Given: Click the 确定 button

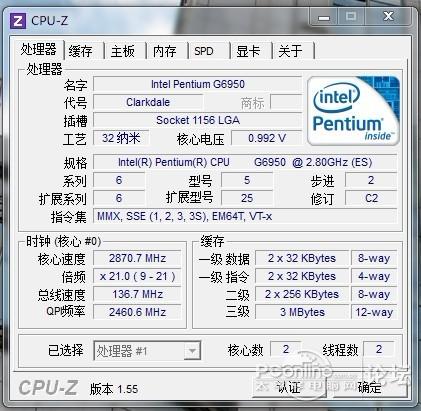Looking at the screenshot, I should tap(369, 387).
